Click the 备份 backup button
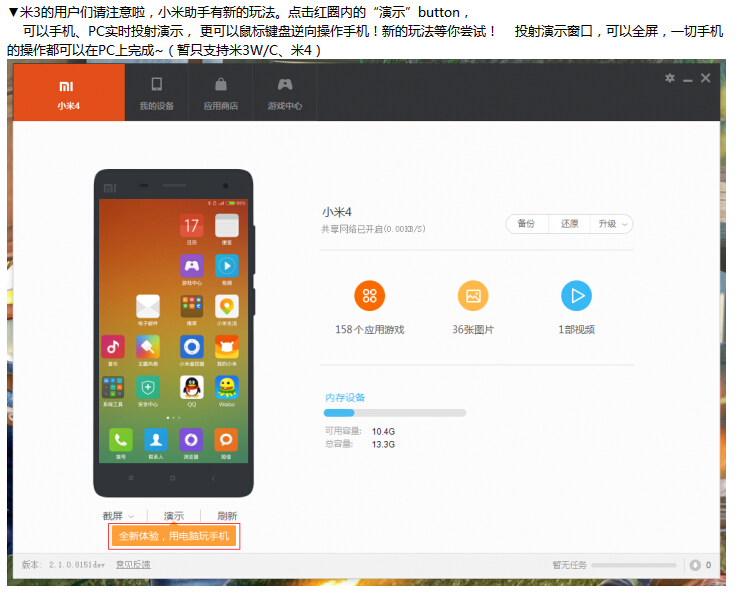Viewport: 743px width, 595px height. [526, 224]
